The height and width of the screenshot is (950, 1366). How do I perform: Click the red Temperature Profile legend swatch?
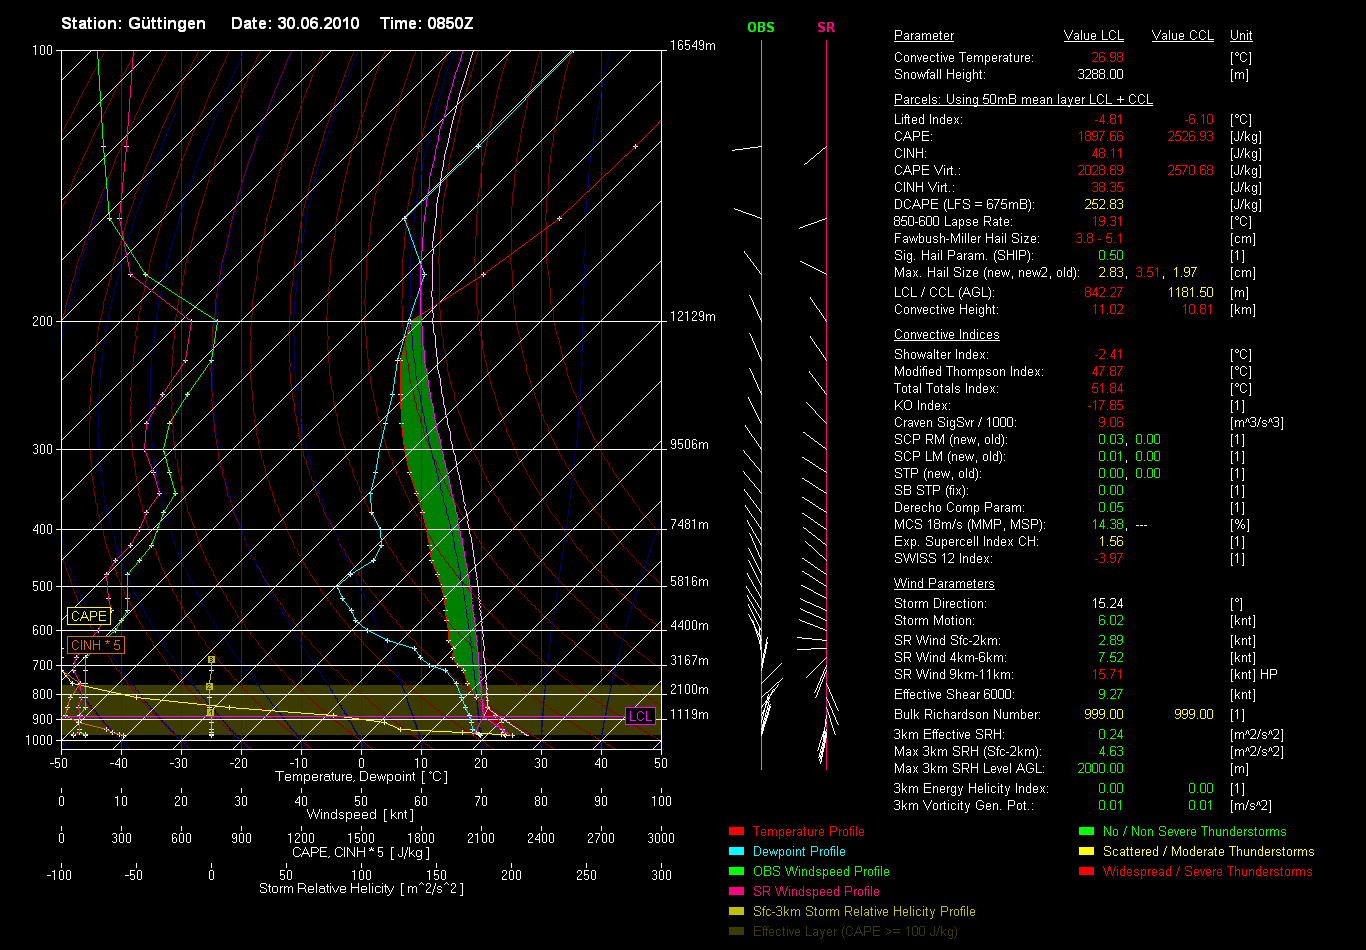pyautogui.click(x=737, y=831)
